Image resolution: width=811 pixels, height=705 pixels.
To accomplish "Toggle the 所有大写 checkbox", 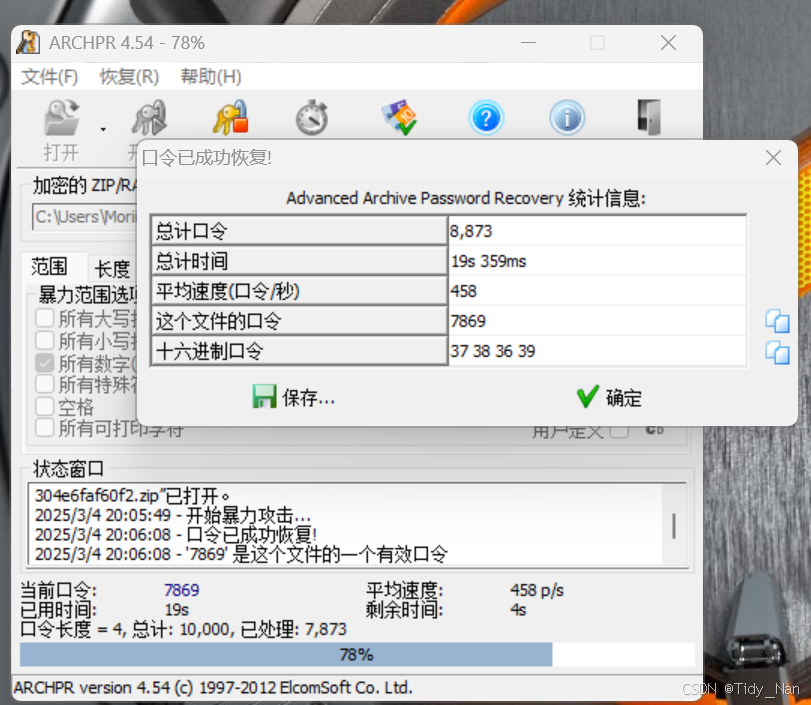I will click(44, 318).
